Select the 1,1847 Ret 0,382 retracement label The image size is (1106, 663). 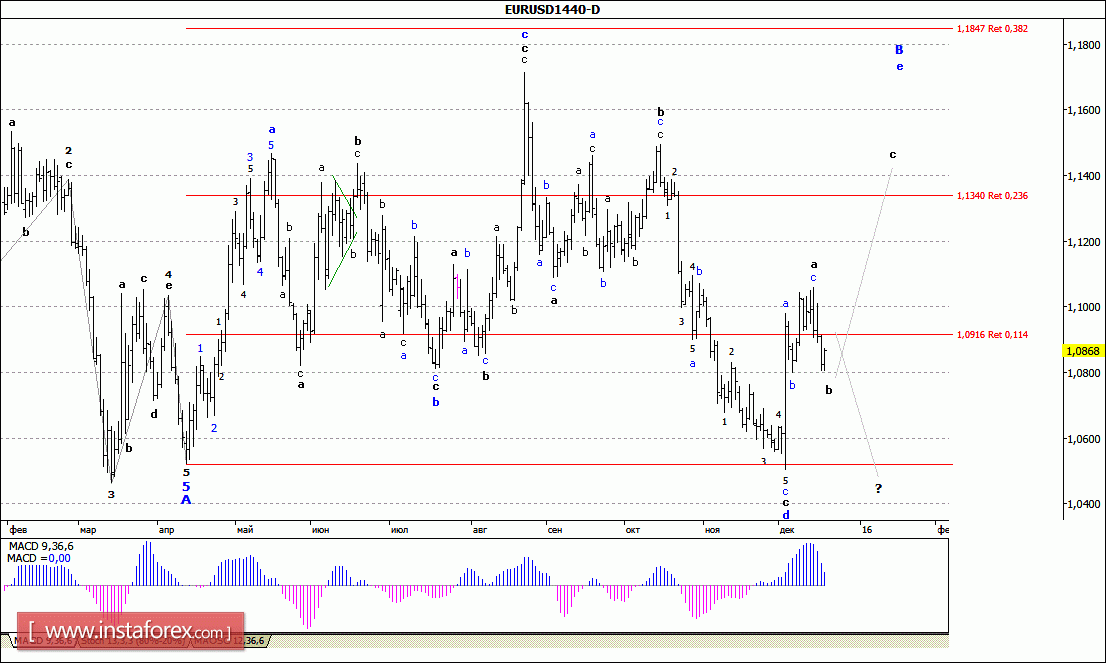click(x=992, y=29)
